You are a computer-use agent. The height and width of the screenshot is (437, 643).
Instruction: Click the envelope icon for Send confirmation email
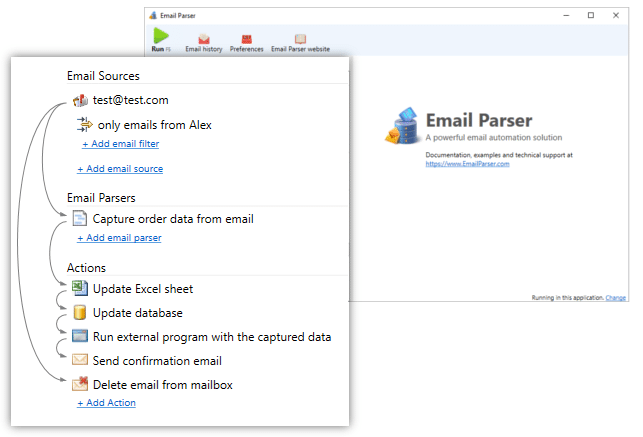coord(80,360)
